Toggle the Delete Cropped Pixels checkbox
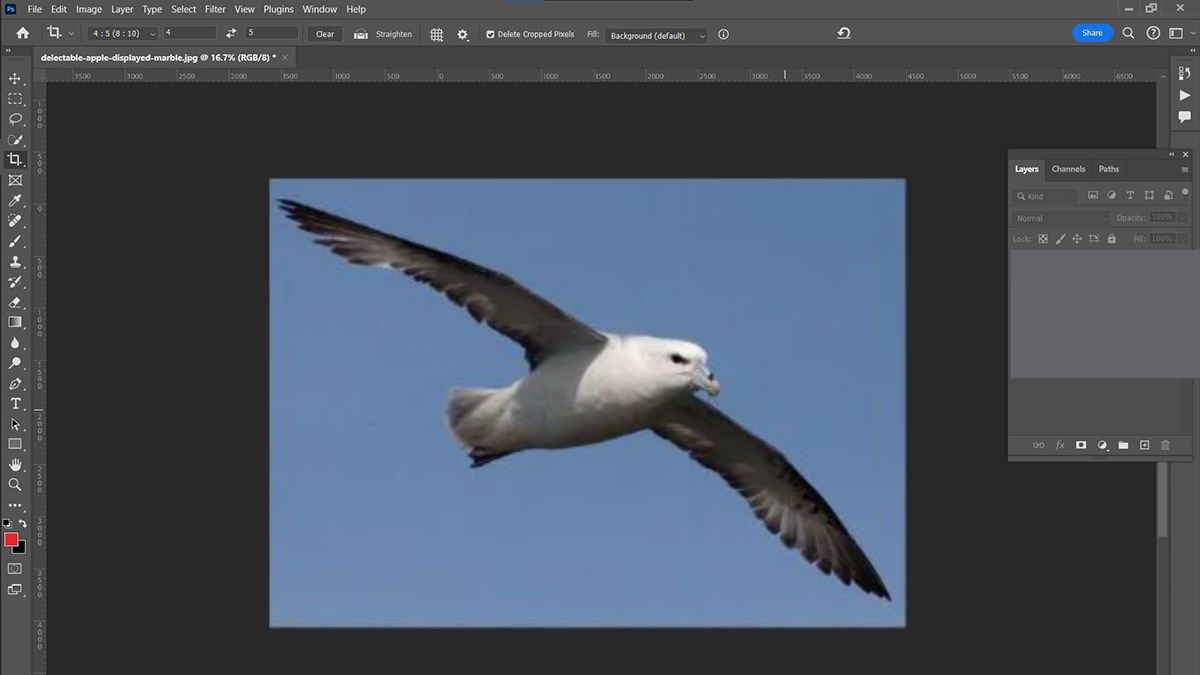Screen dimensions: 1200x675 pos(490,34)
